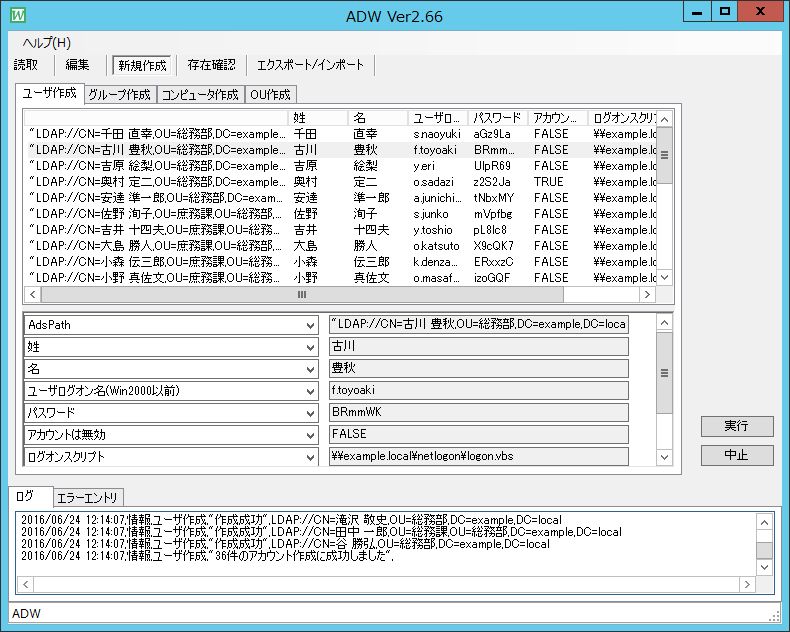
Task: Sort by the パスワード column header
Action: point(497,118)
